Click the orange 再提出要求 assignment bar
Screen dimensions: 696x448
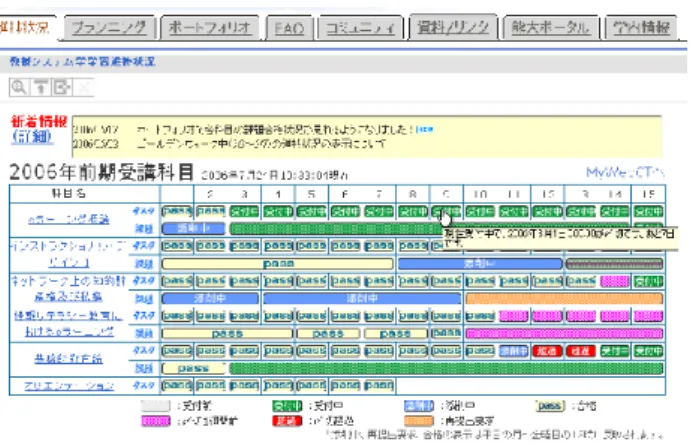(x=564, y=298)
